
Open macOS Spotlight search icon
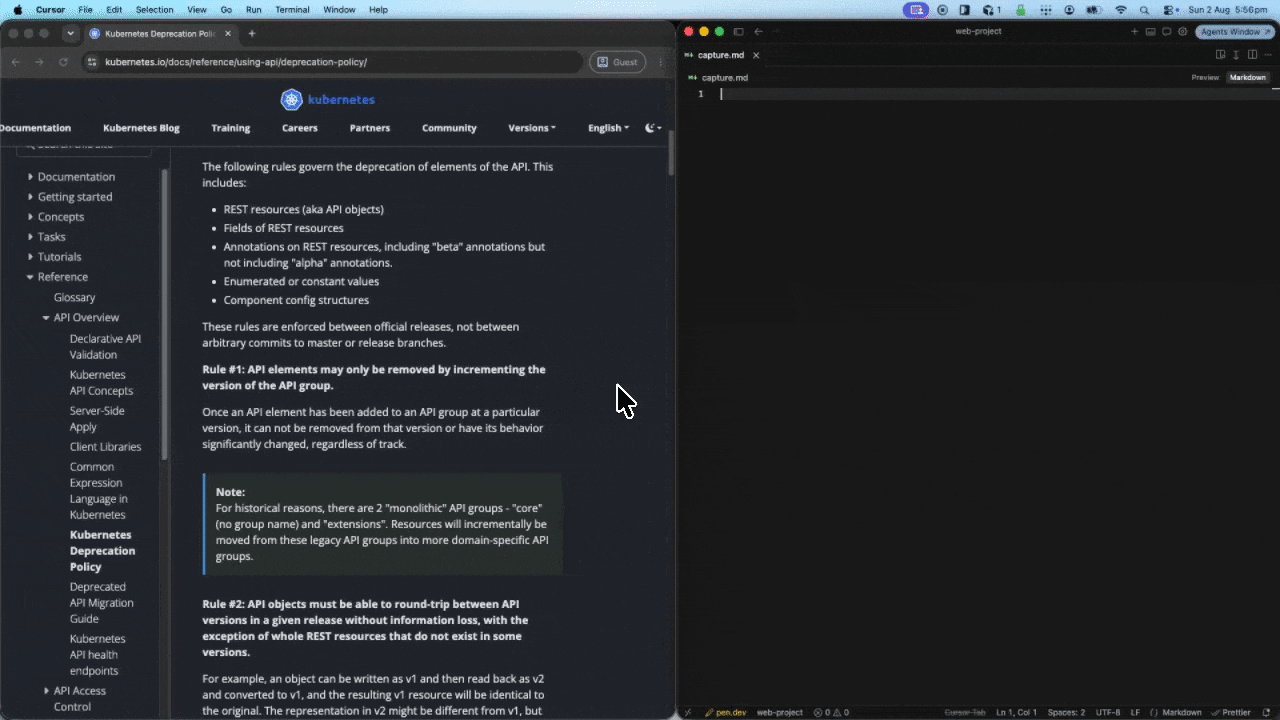point(1144,9)
